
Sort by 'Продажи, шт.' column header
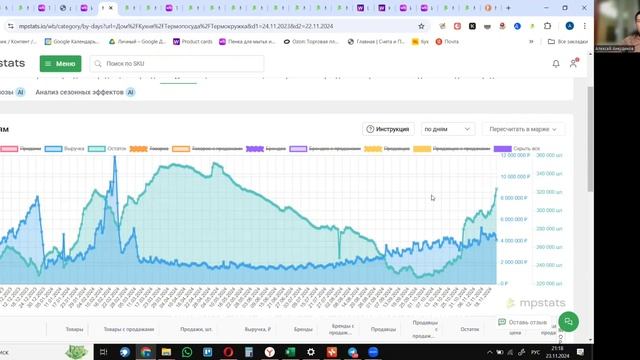point(196,329)
